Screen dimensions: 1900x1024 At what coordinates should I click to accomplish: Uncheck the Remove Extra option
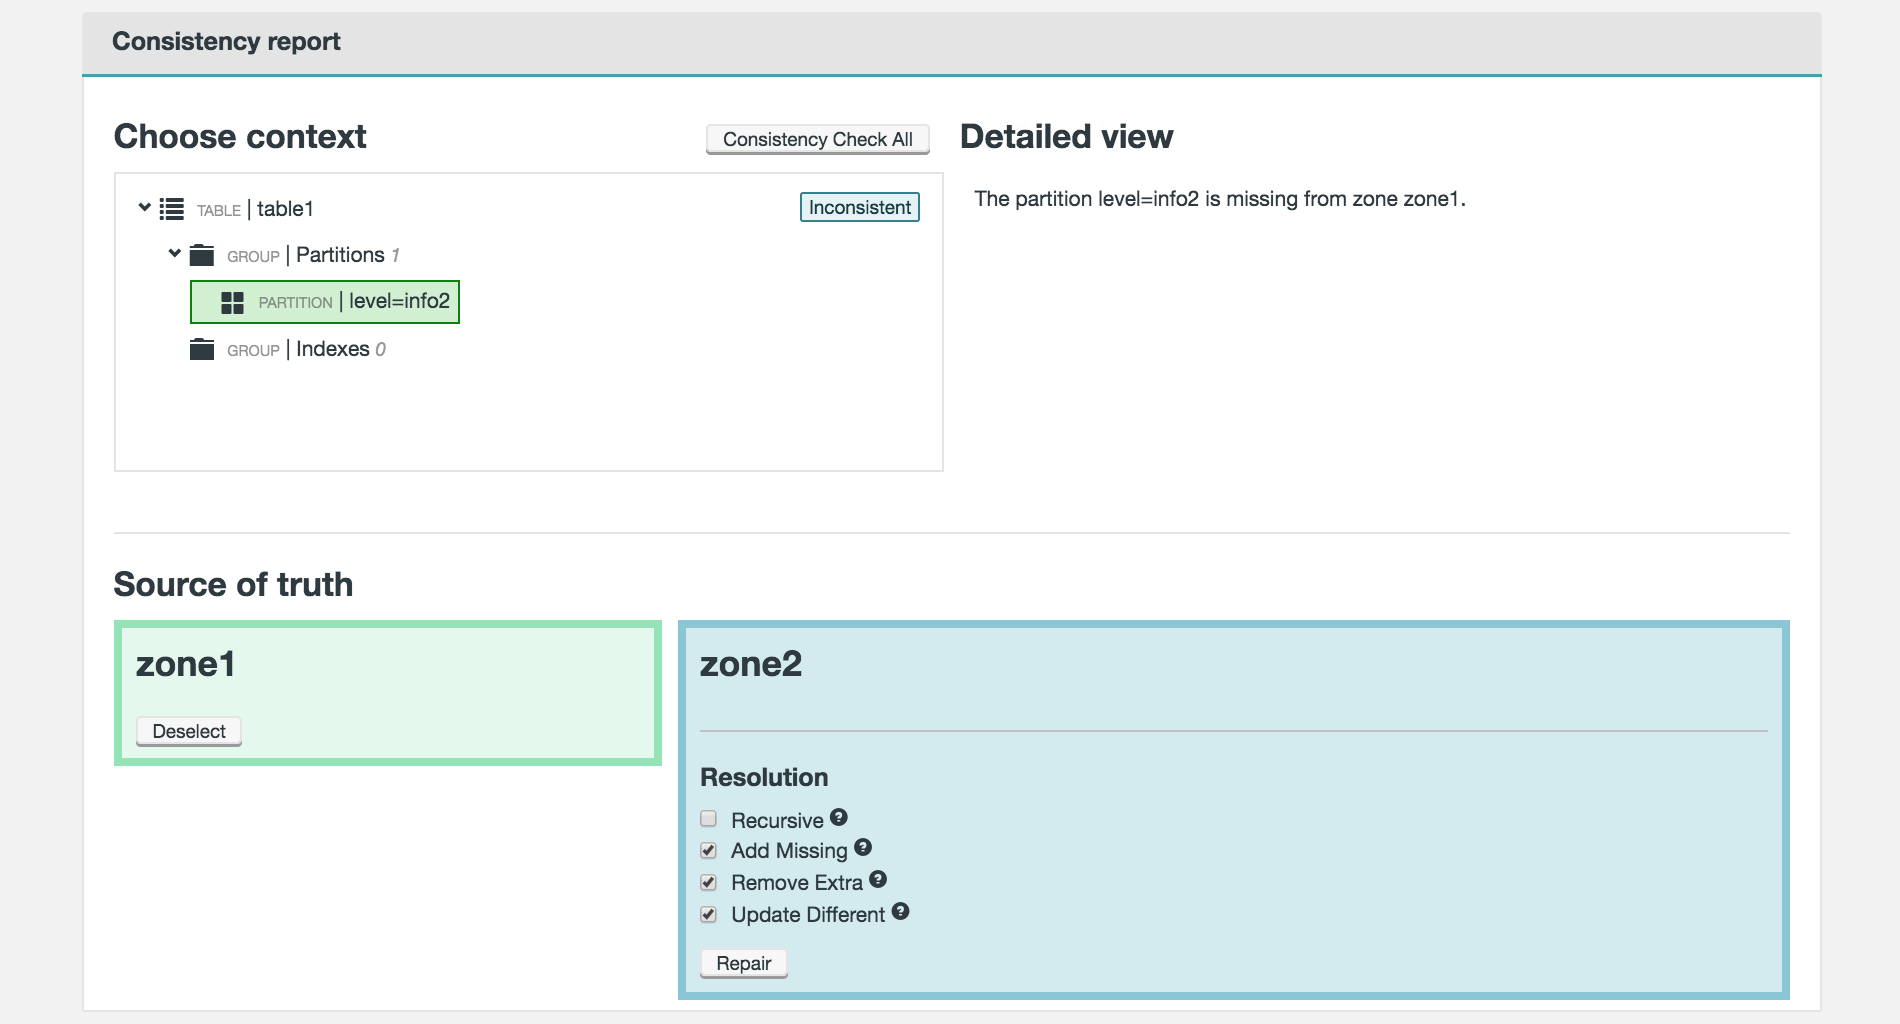point(709,883)
